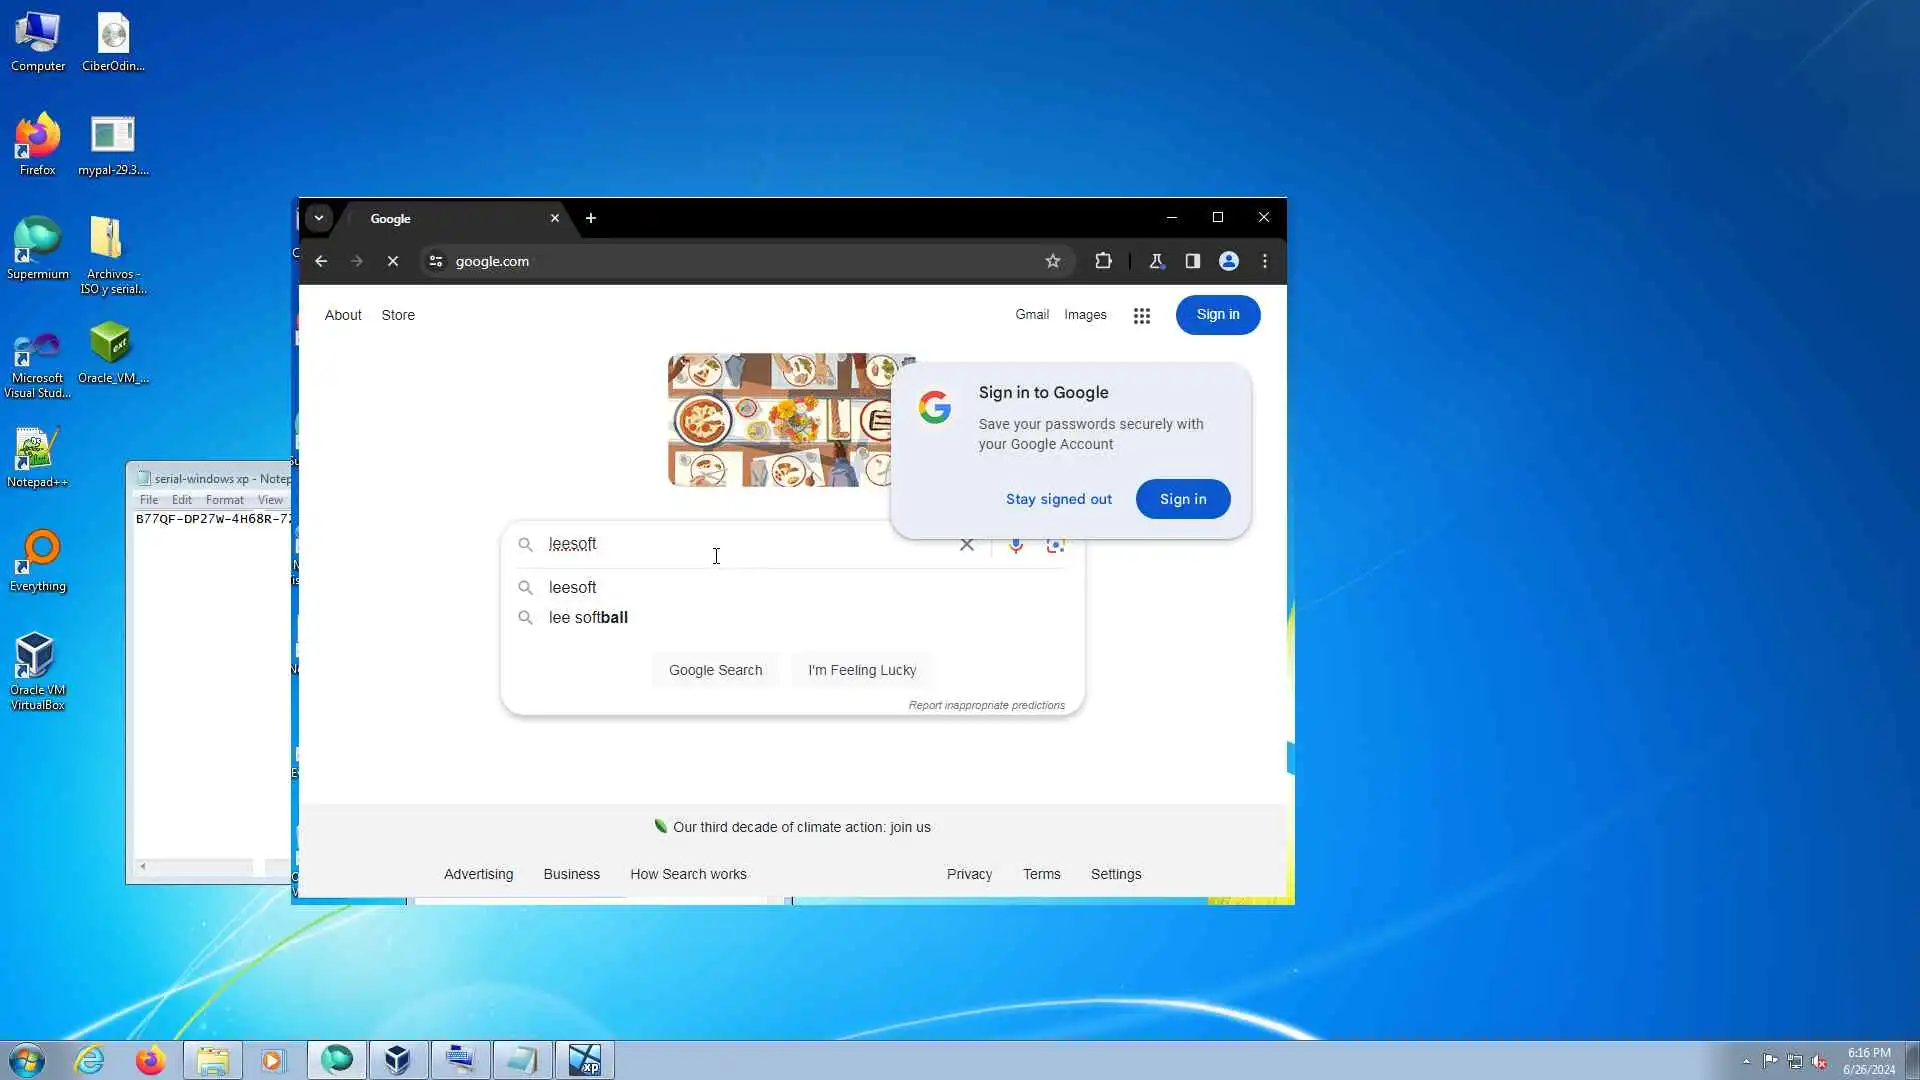1920x1080 pixels.
Task: Open Google apps grid icon
Action: click(1141, 316)
